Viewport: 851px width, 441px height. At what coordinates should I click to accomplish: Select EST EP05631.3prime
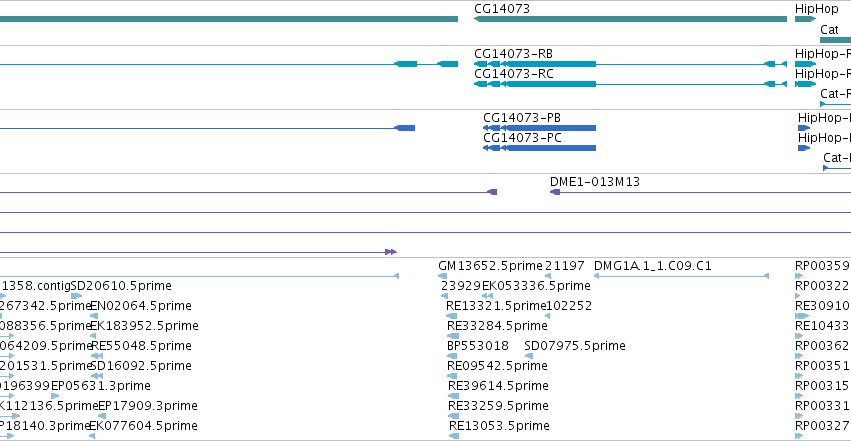tap(101, 386)
